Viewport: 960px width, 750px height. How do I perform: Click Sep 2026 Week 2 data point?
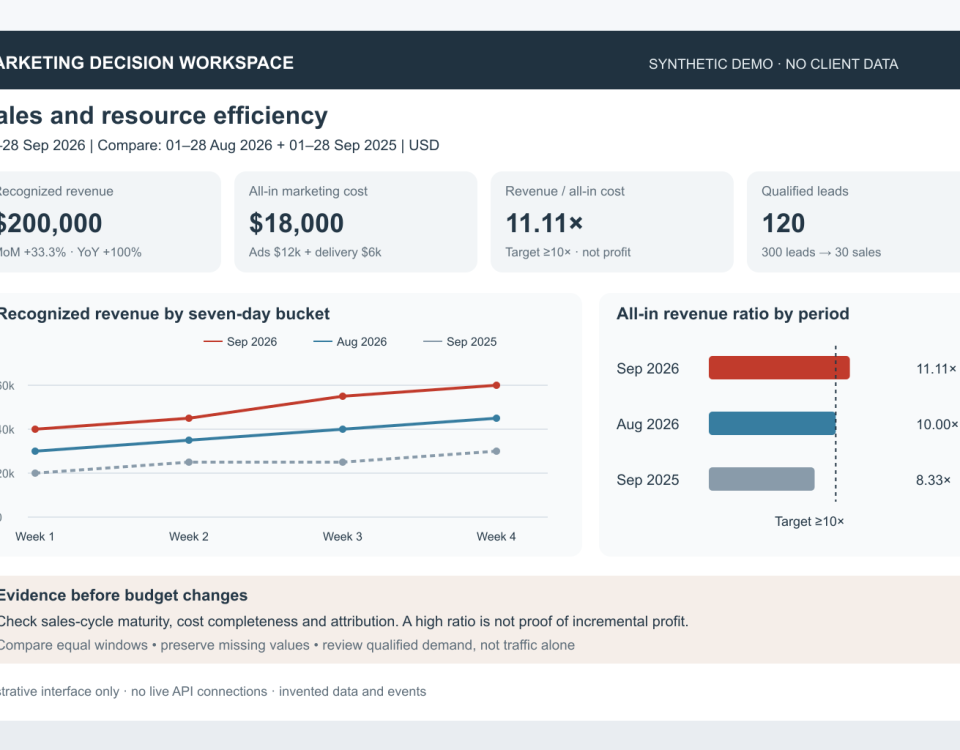point(189,418)
